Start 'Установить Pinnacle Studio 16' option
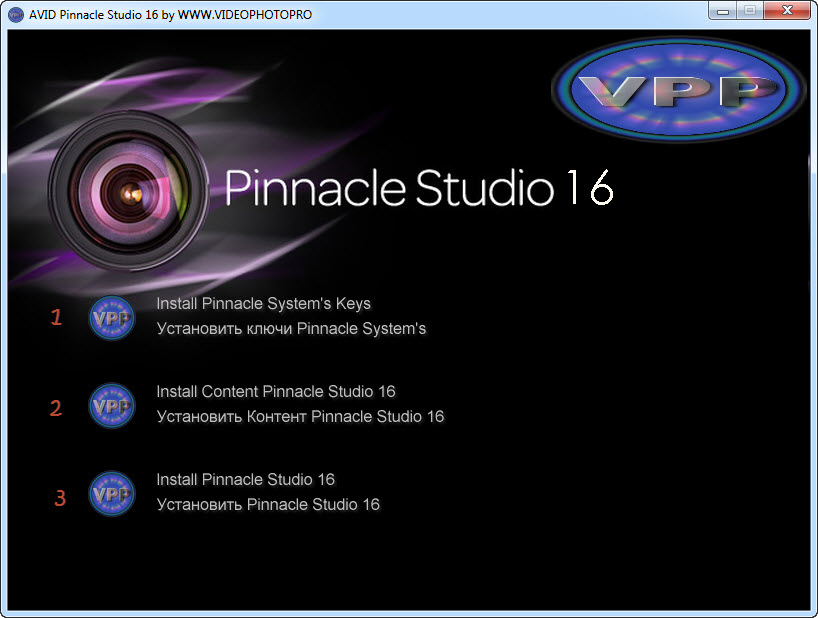818x618 pixels. pyautogui.click(x=268, y=505)
